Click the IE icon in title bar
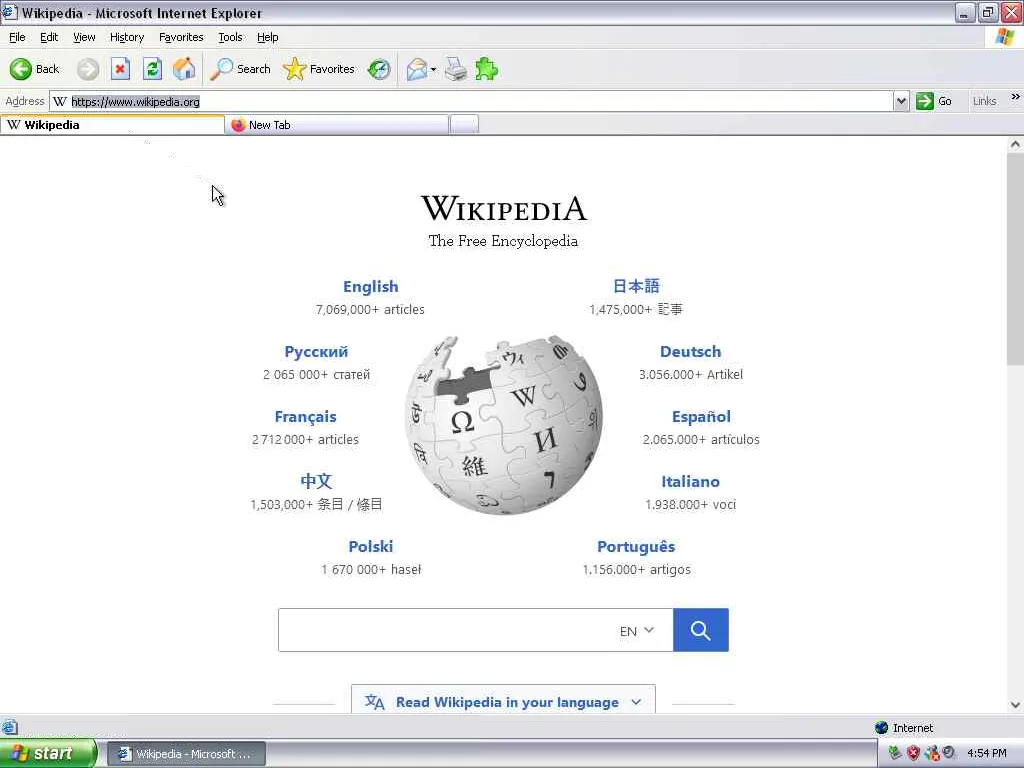 coord(9,12)
